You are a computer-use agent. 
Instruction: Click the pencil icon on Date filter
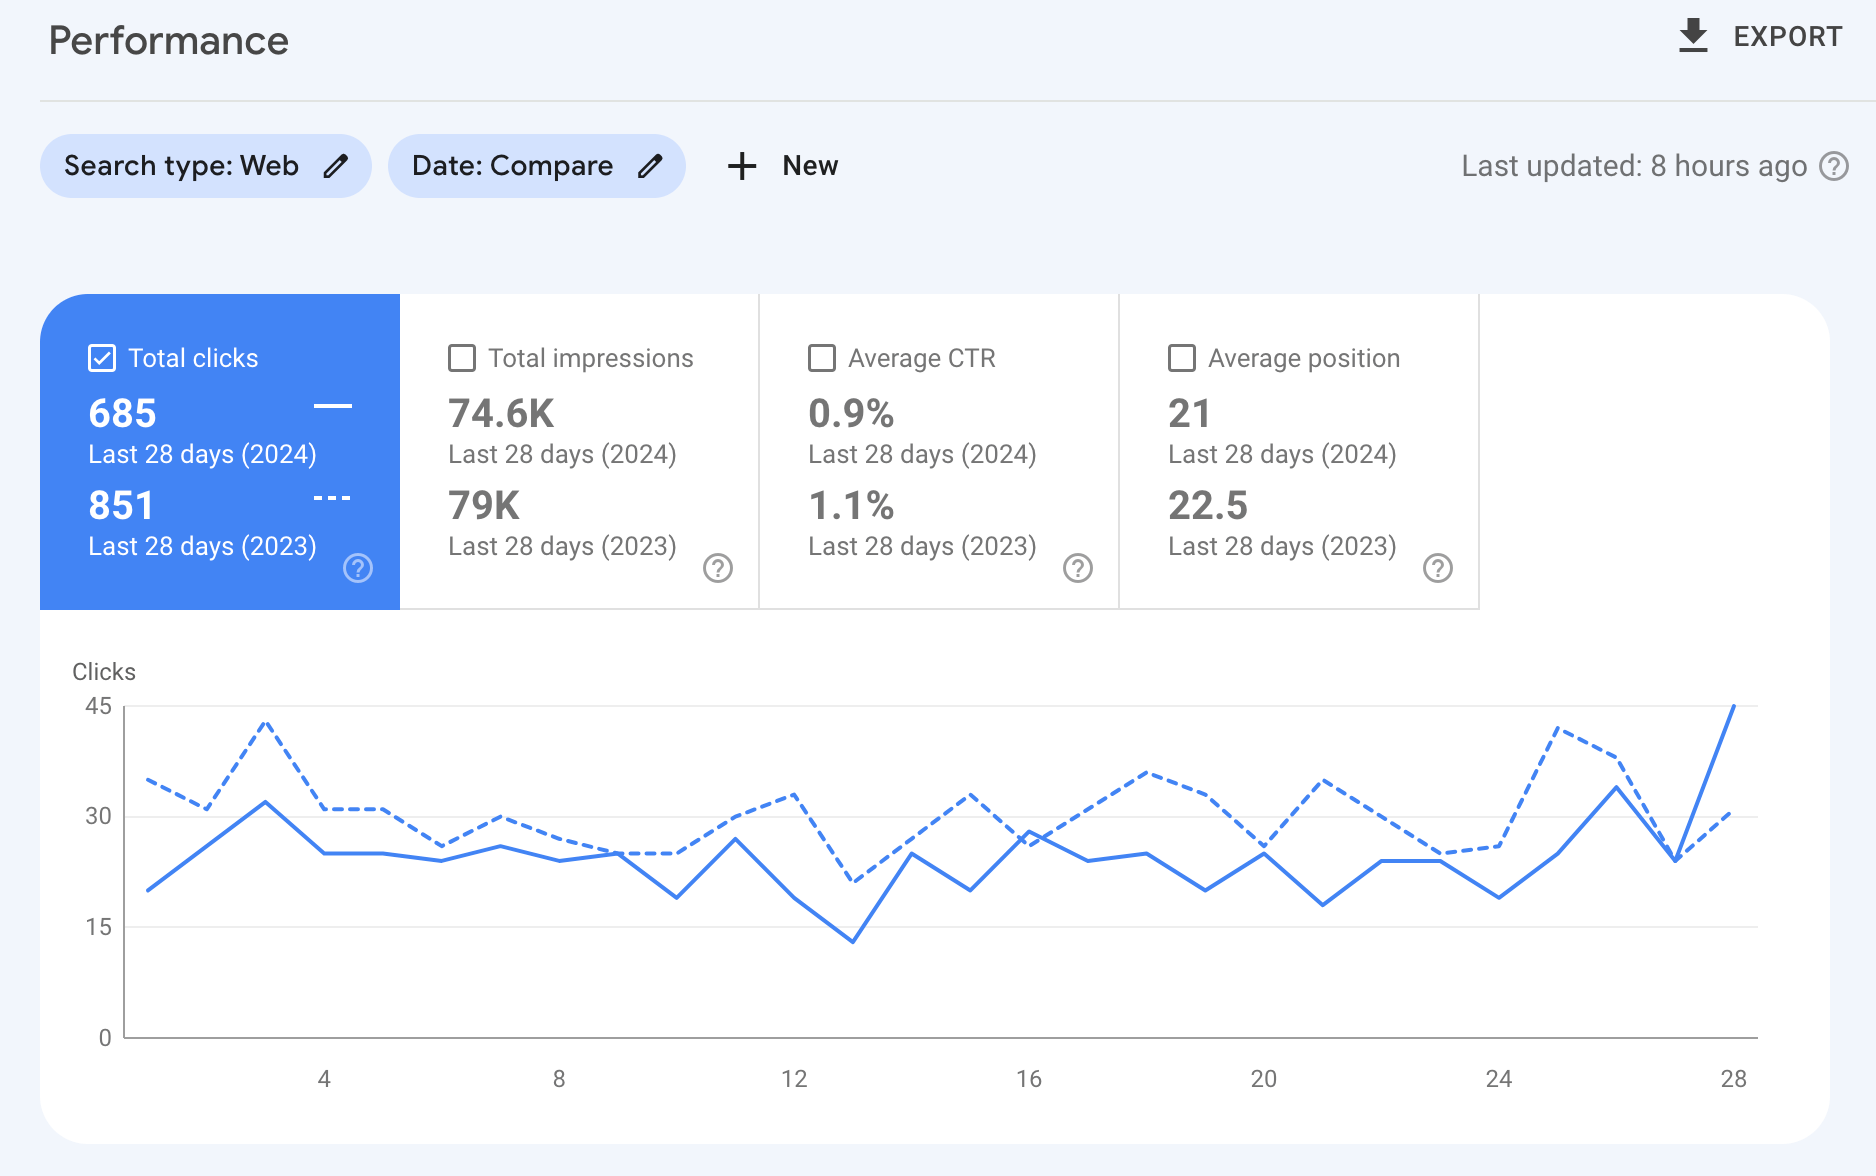(651, 166)
